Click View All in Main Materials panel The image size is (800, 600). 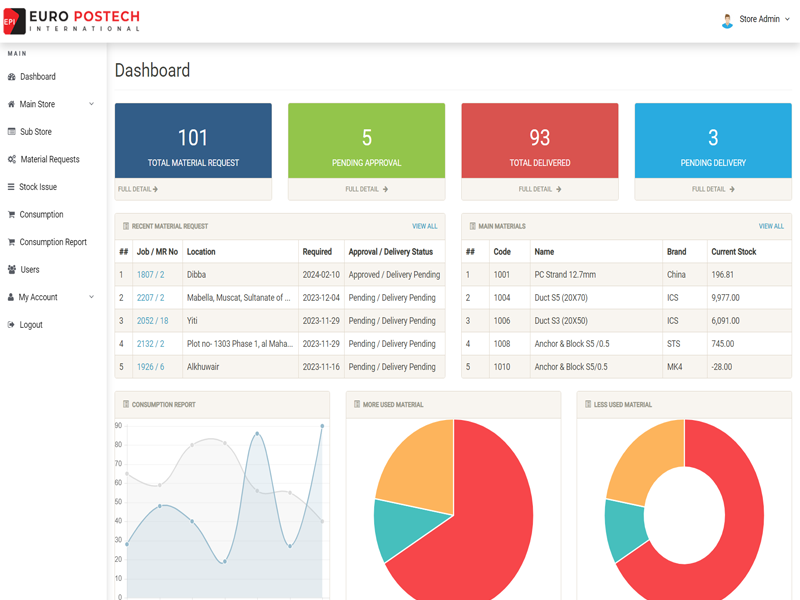pyautogui.click(x=770, y=227)
